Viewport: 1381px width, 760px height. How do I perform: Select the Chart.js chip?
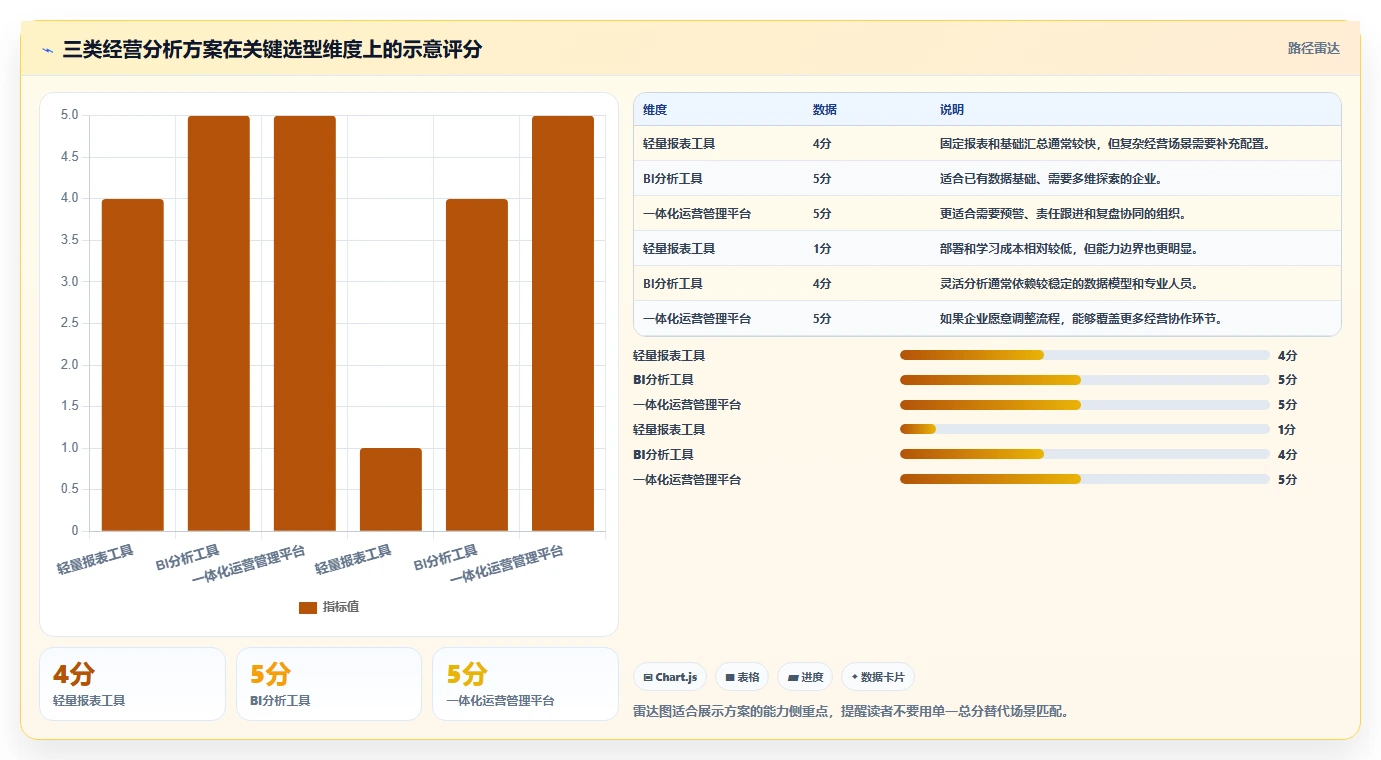point(670,677)
